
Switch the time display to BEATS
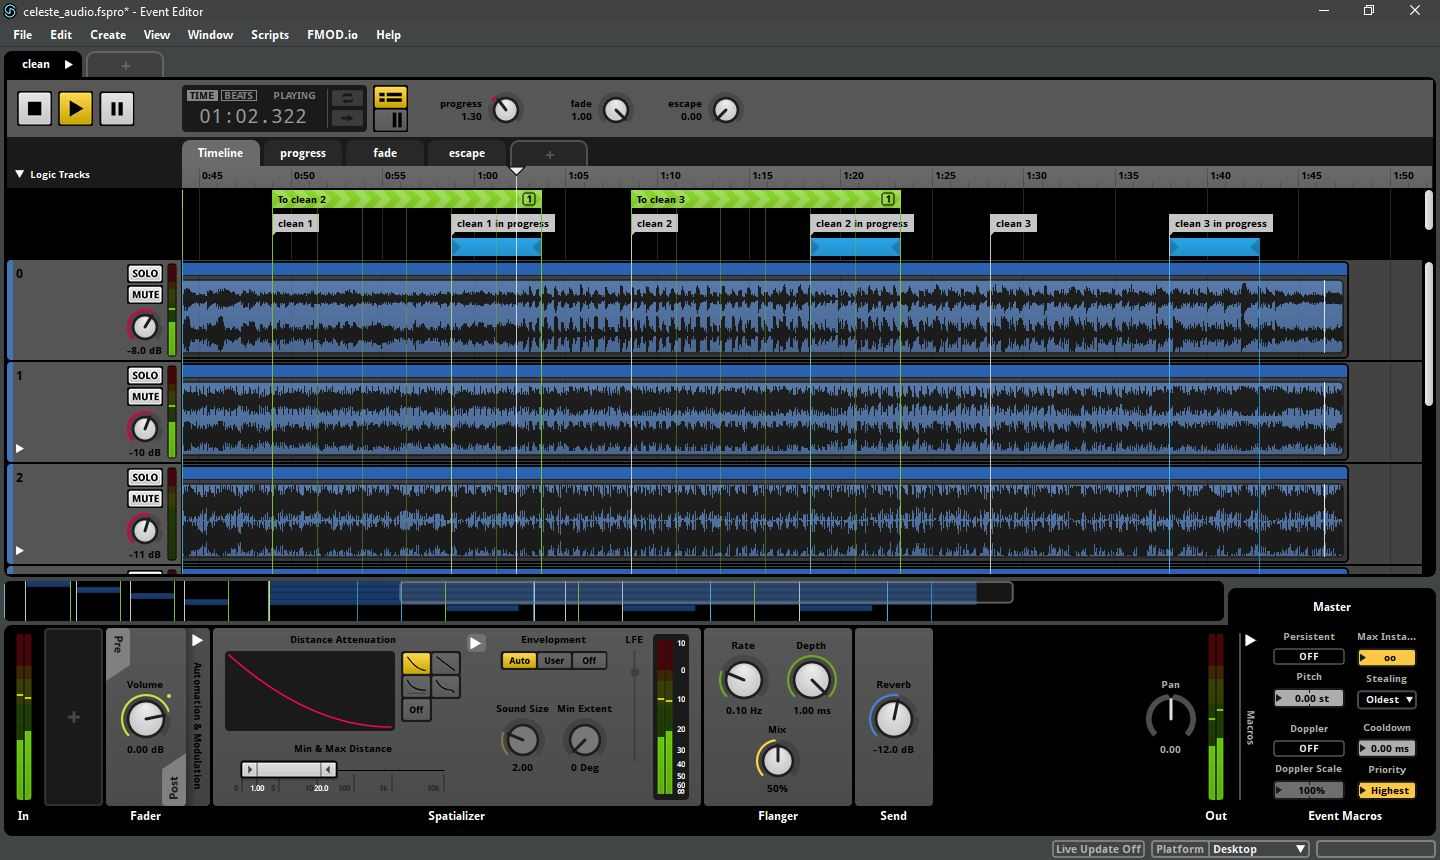pyautogui.click(x=238, y=94)
